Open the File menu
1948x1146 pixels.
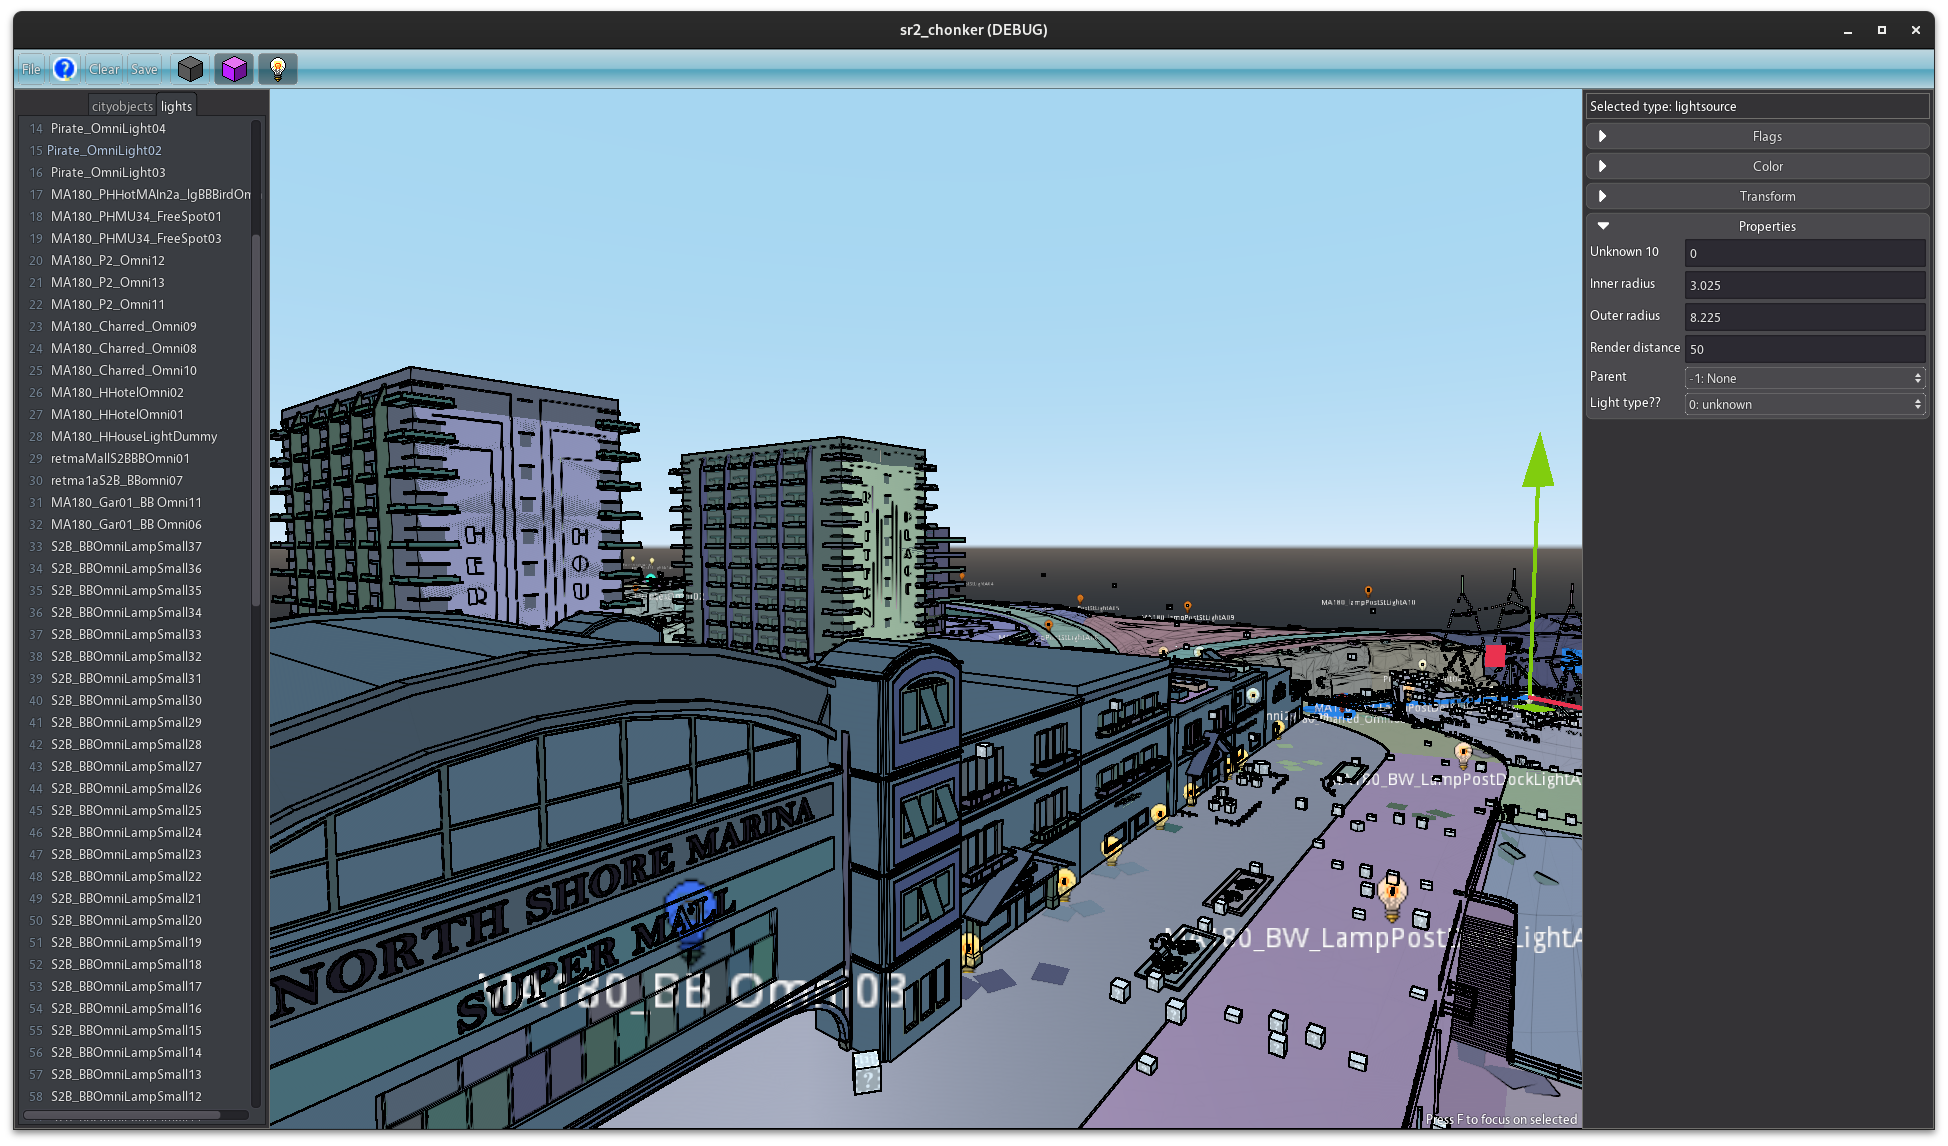point(30,68)
